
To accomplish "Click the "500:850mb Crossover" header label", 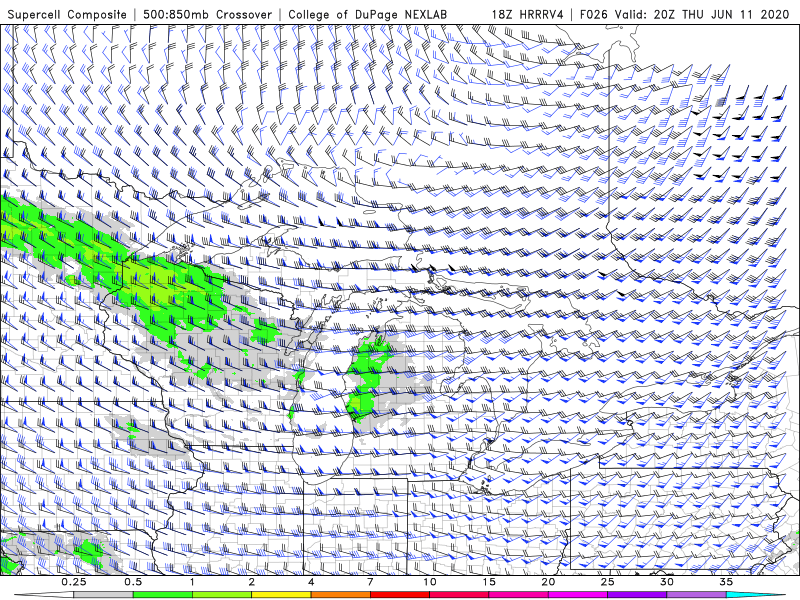I will pos(208,14).
